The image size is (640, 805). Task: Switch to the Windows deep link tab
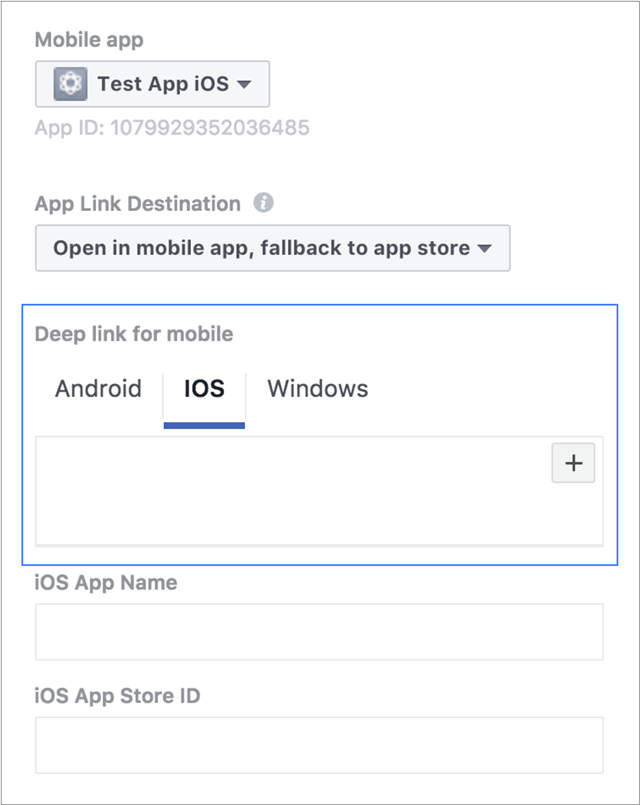(317, 389)
